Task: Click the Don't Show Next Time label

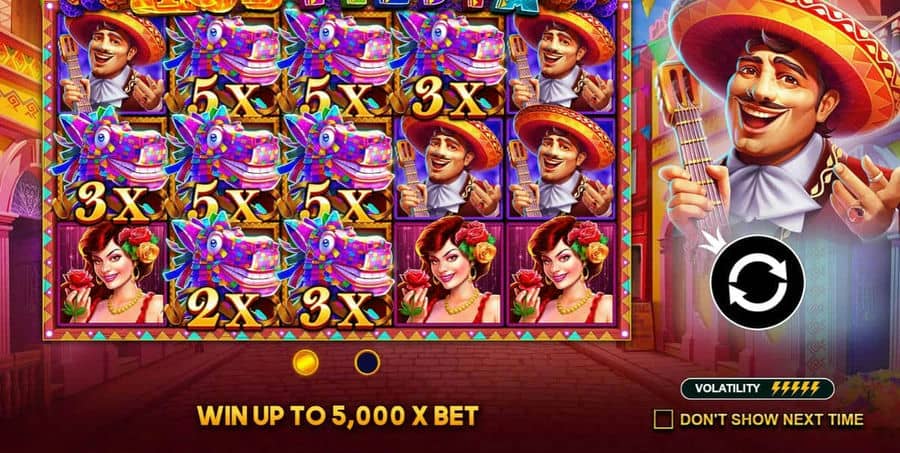Action: click(771, 420)
